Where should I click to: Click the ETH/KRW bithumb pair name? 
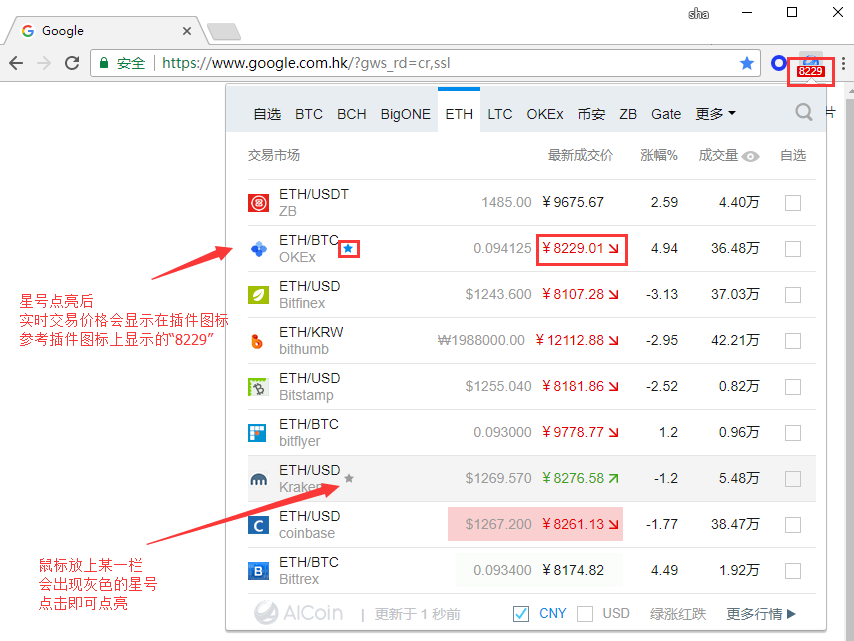click(311, 332)
